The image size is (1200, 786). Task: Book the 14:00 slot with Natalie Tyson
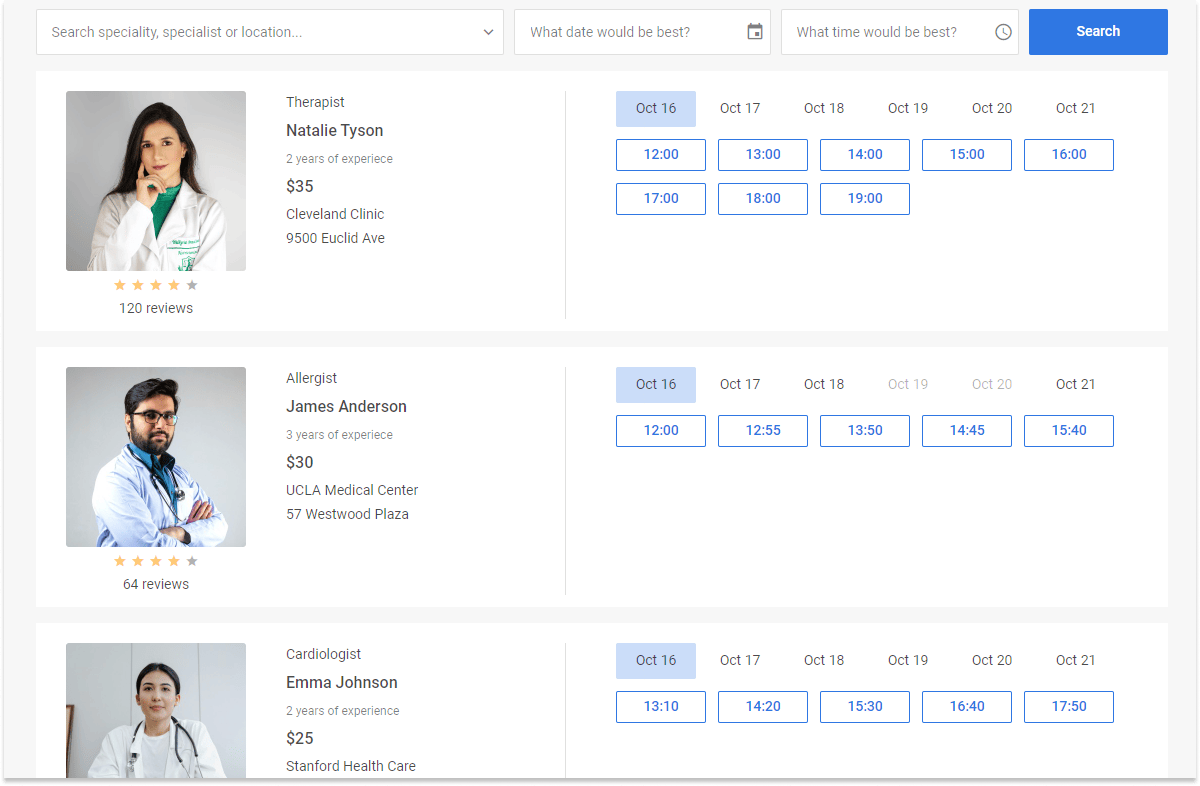[865, 155]
